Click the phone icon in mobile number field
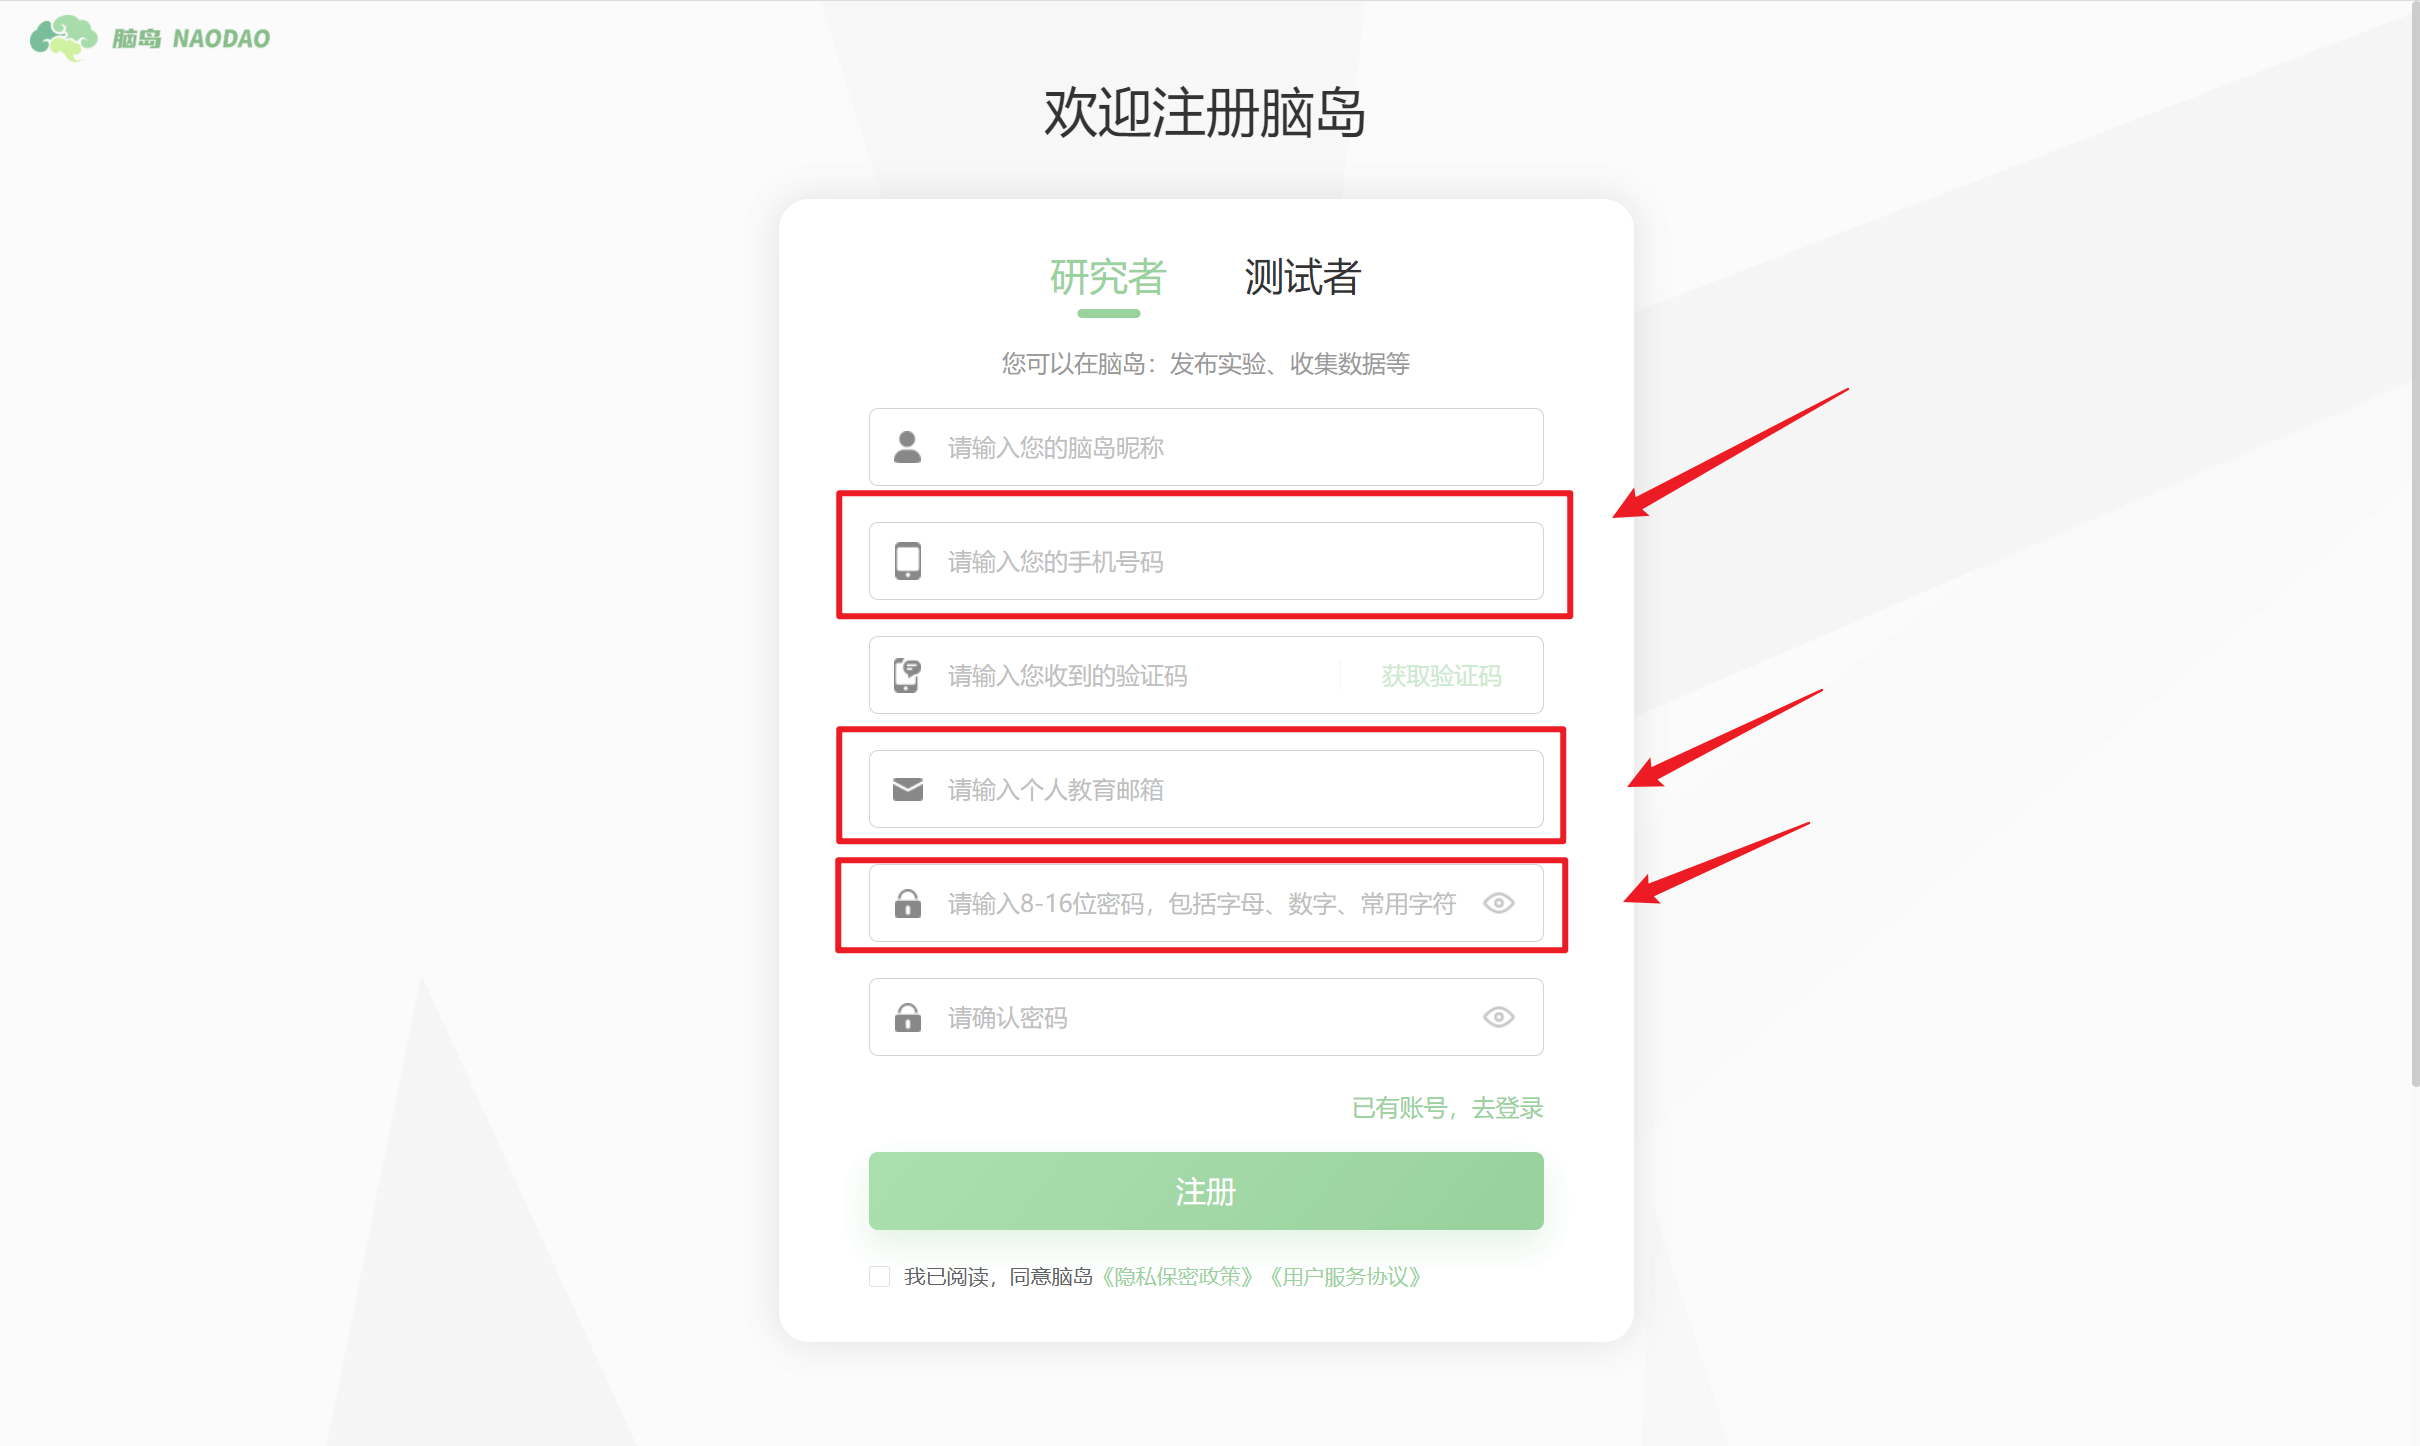The width and height of the screenshot is (2420, 1446). point(907,561)
